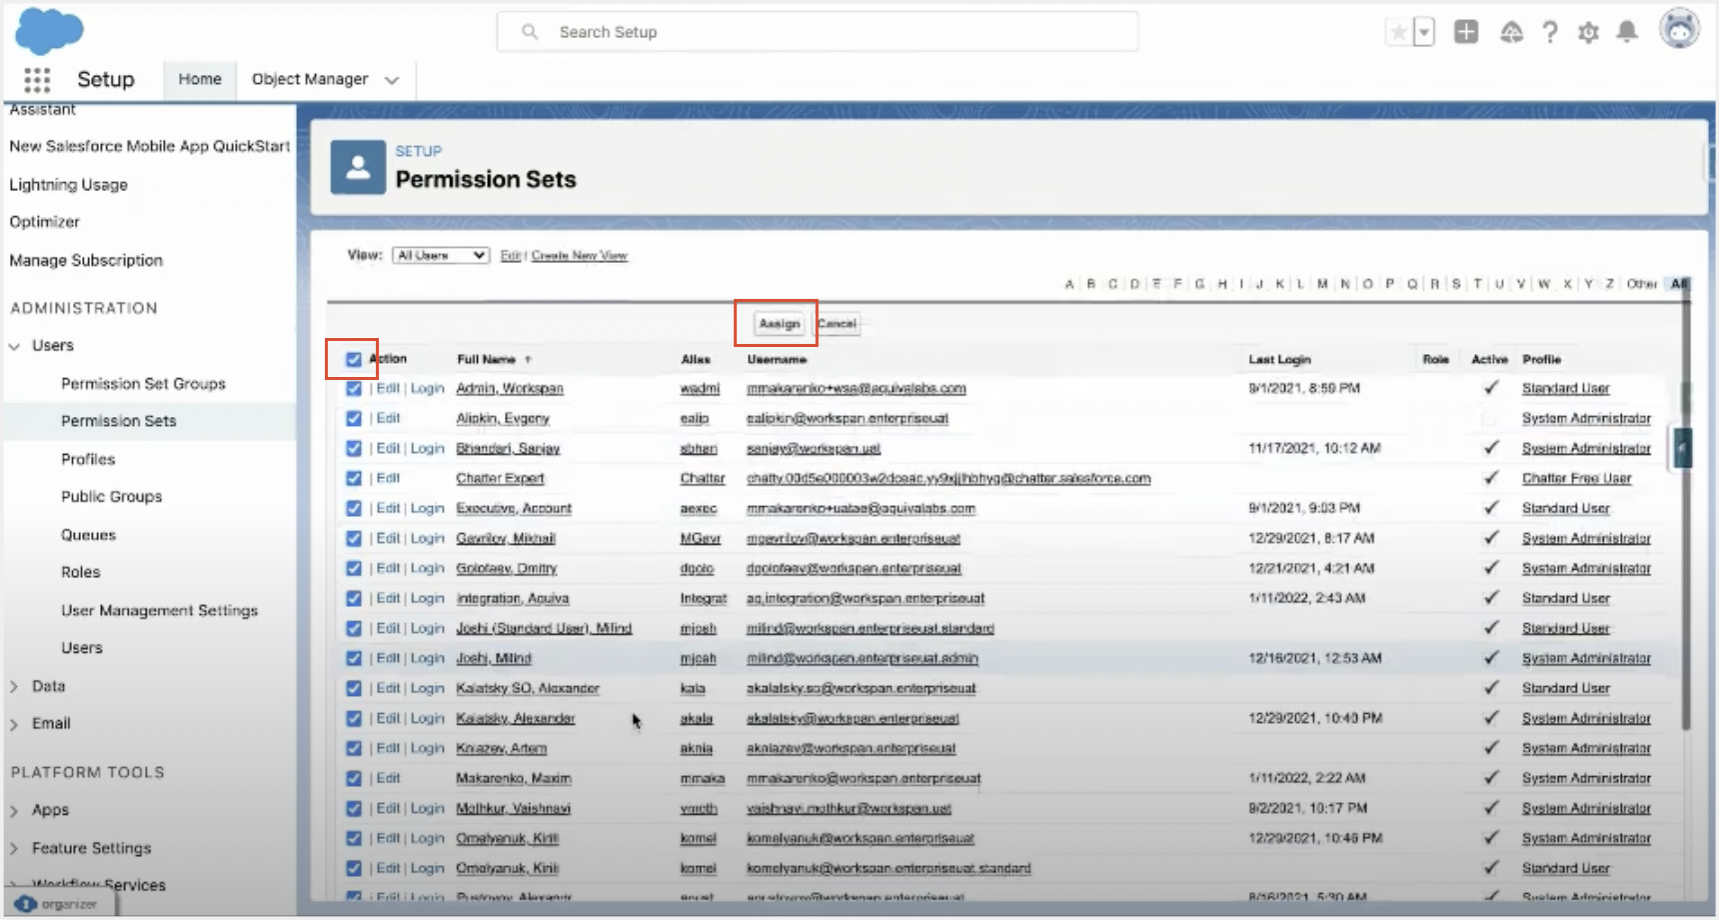Switch to the Home tab
This screenshot has height=920, width=1719.
pos(200,79)
